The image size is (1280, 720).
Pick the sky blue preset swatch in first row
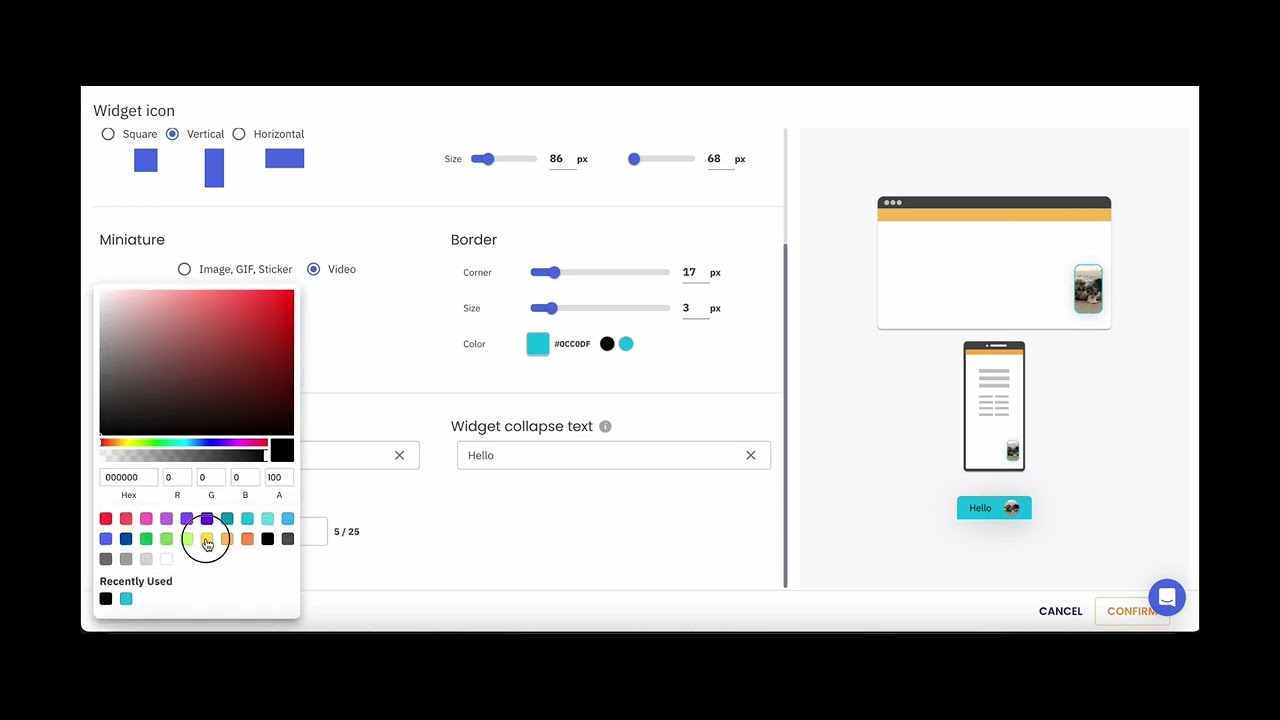[288, 518]
